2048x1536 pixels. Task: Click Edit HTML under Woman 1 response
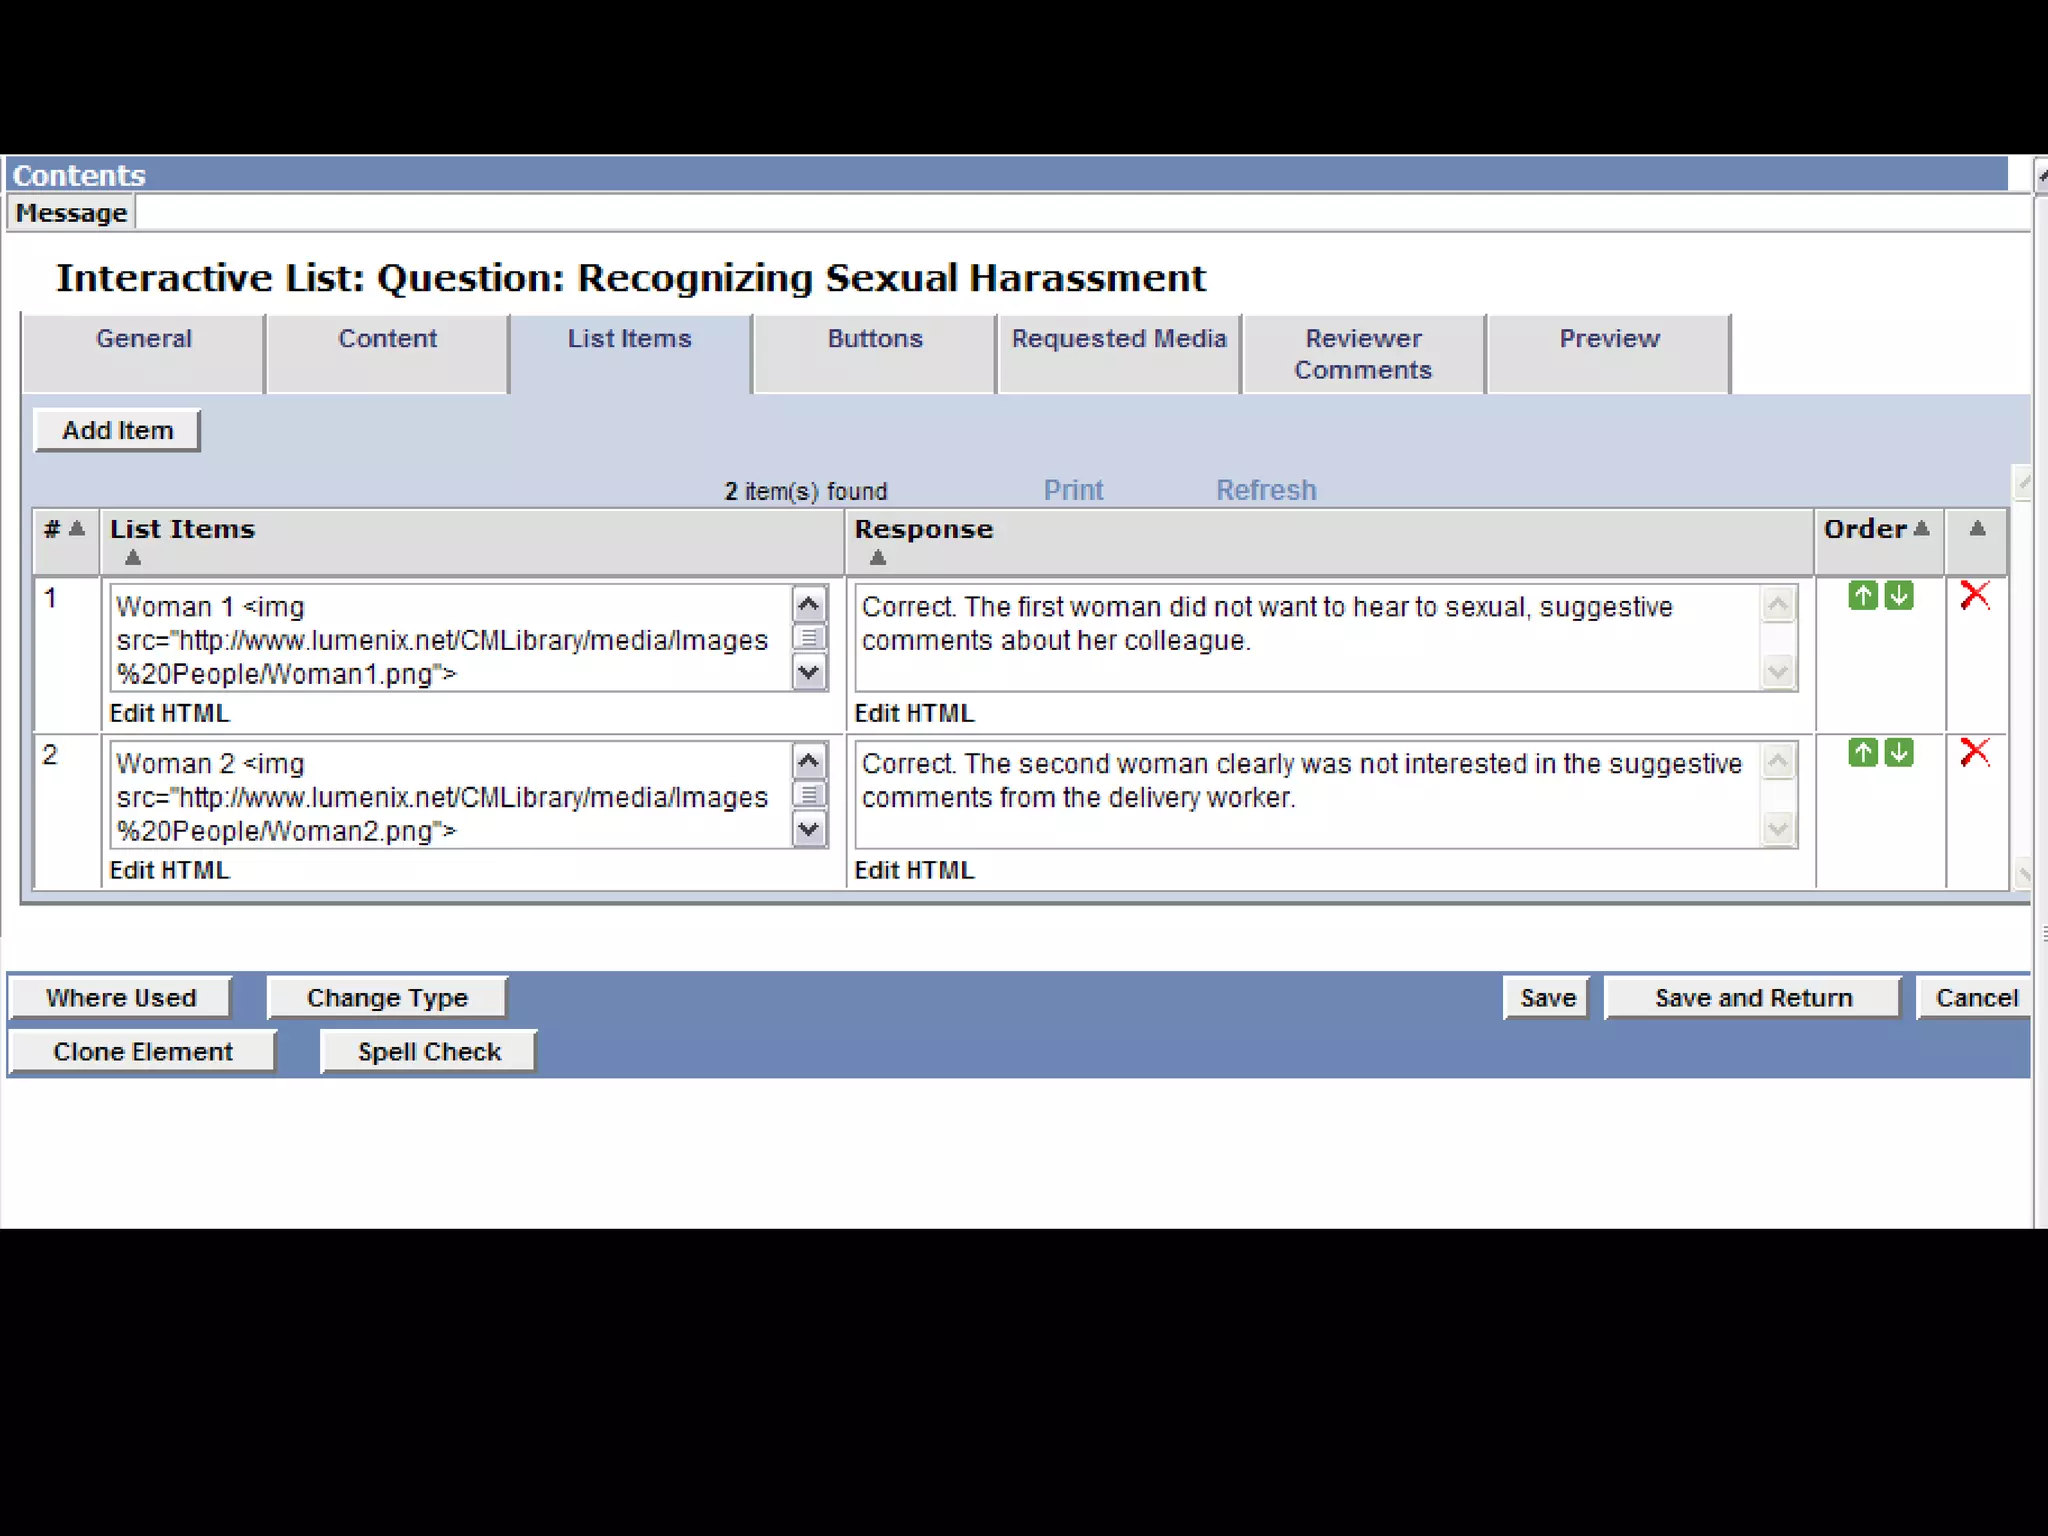pos(913,713)
